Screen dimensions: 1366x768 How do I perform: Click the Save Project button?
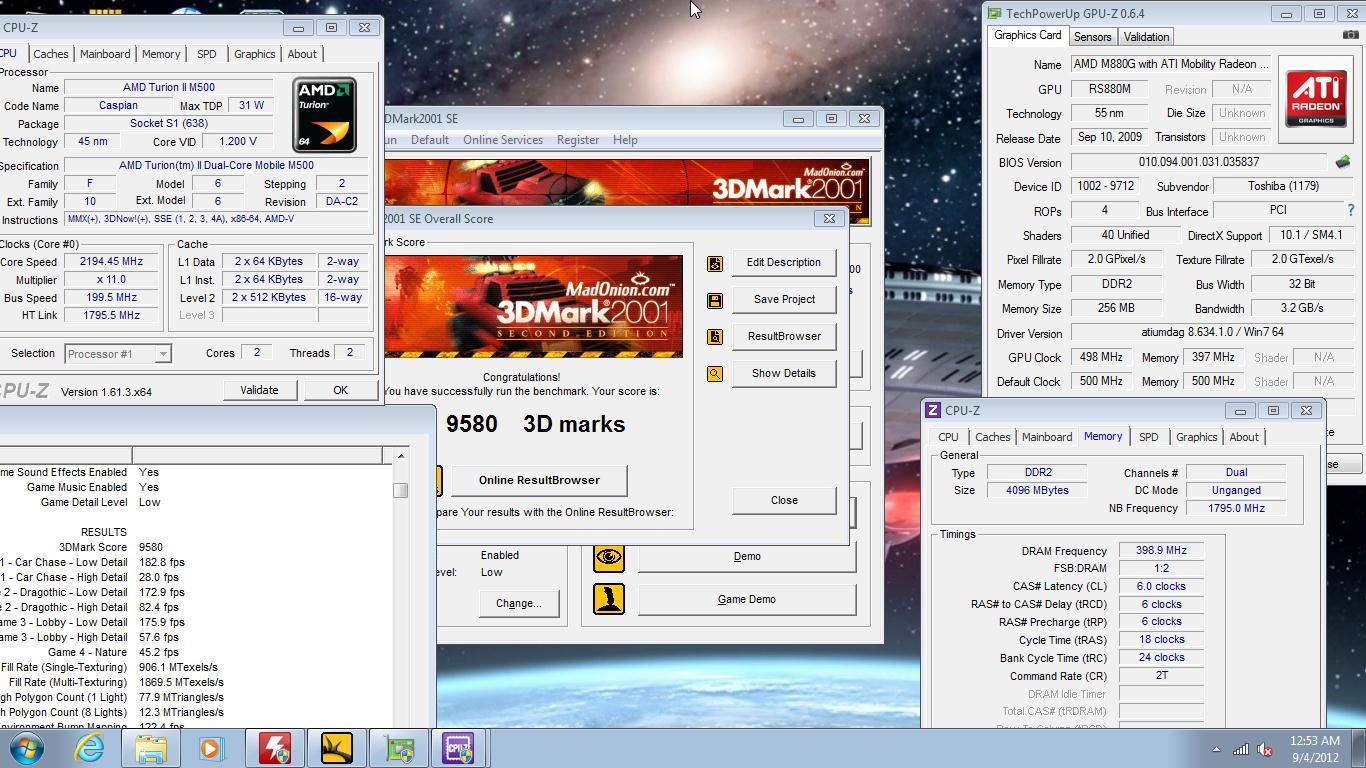click(784, 299)
